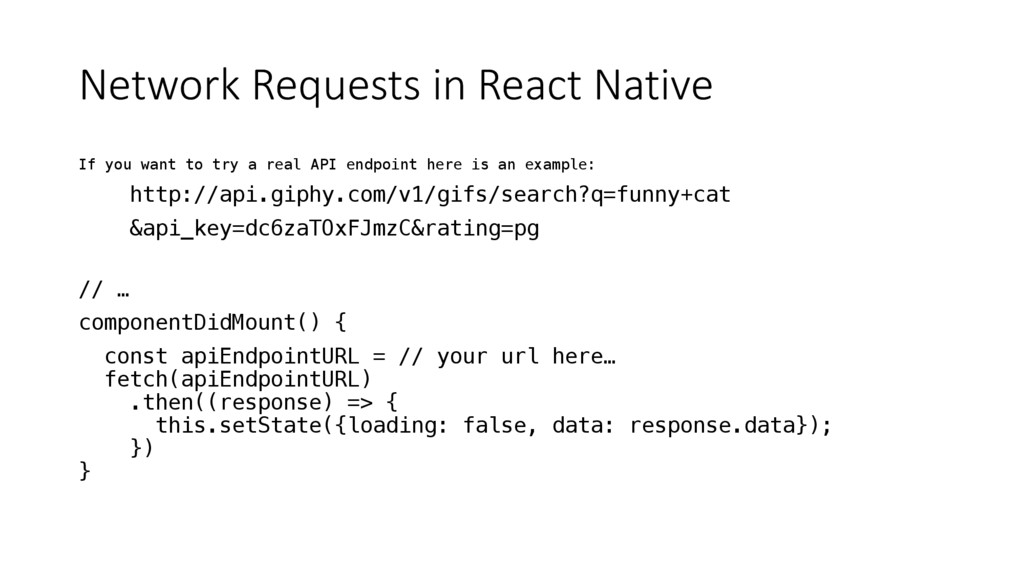Click the '&api_key=dc6zaTOxFJmzC&rating=pg' line
Viewport: 1024px width, 576px height.
coord(334,229)
